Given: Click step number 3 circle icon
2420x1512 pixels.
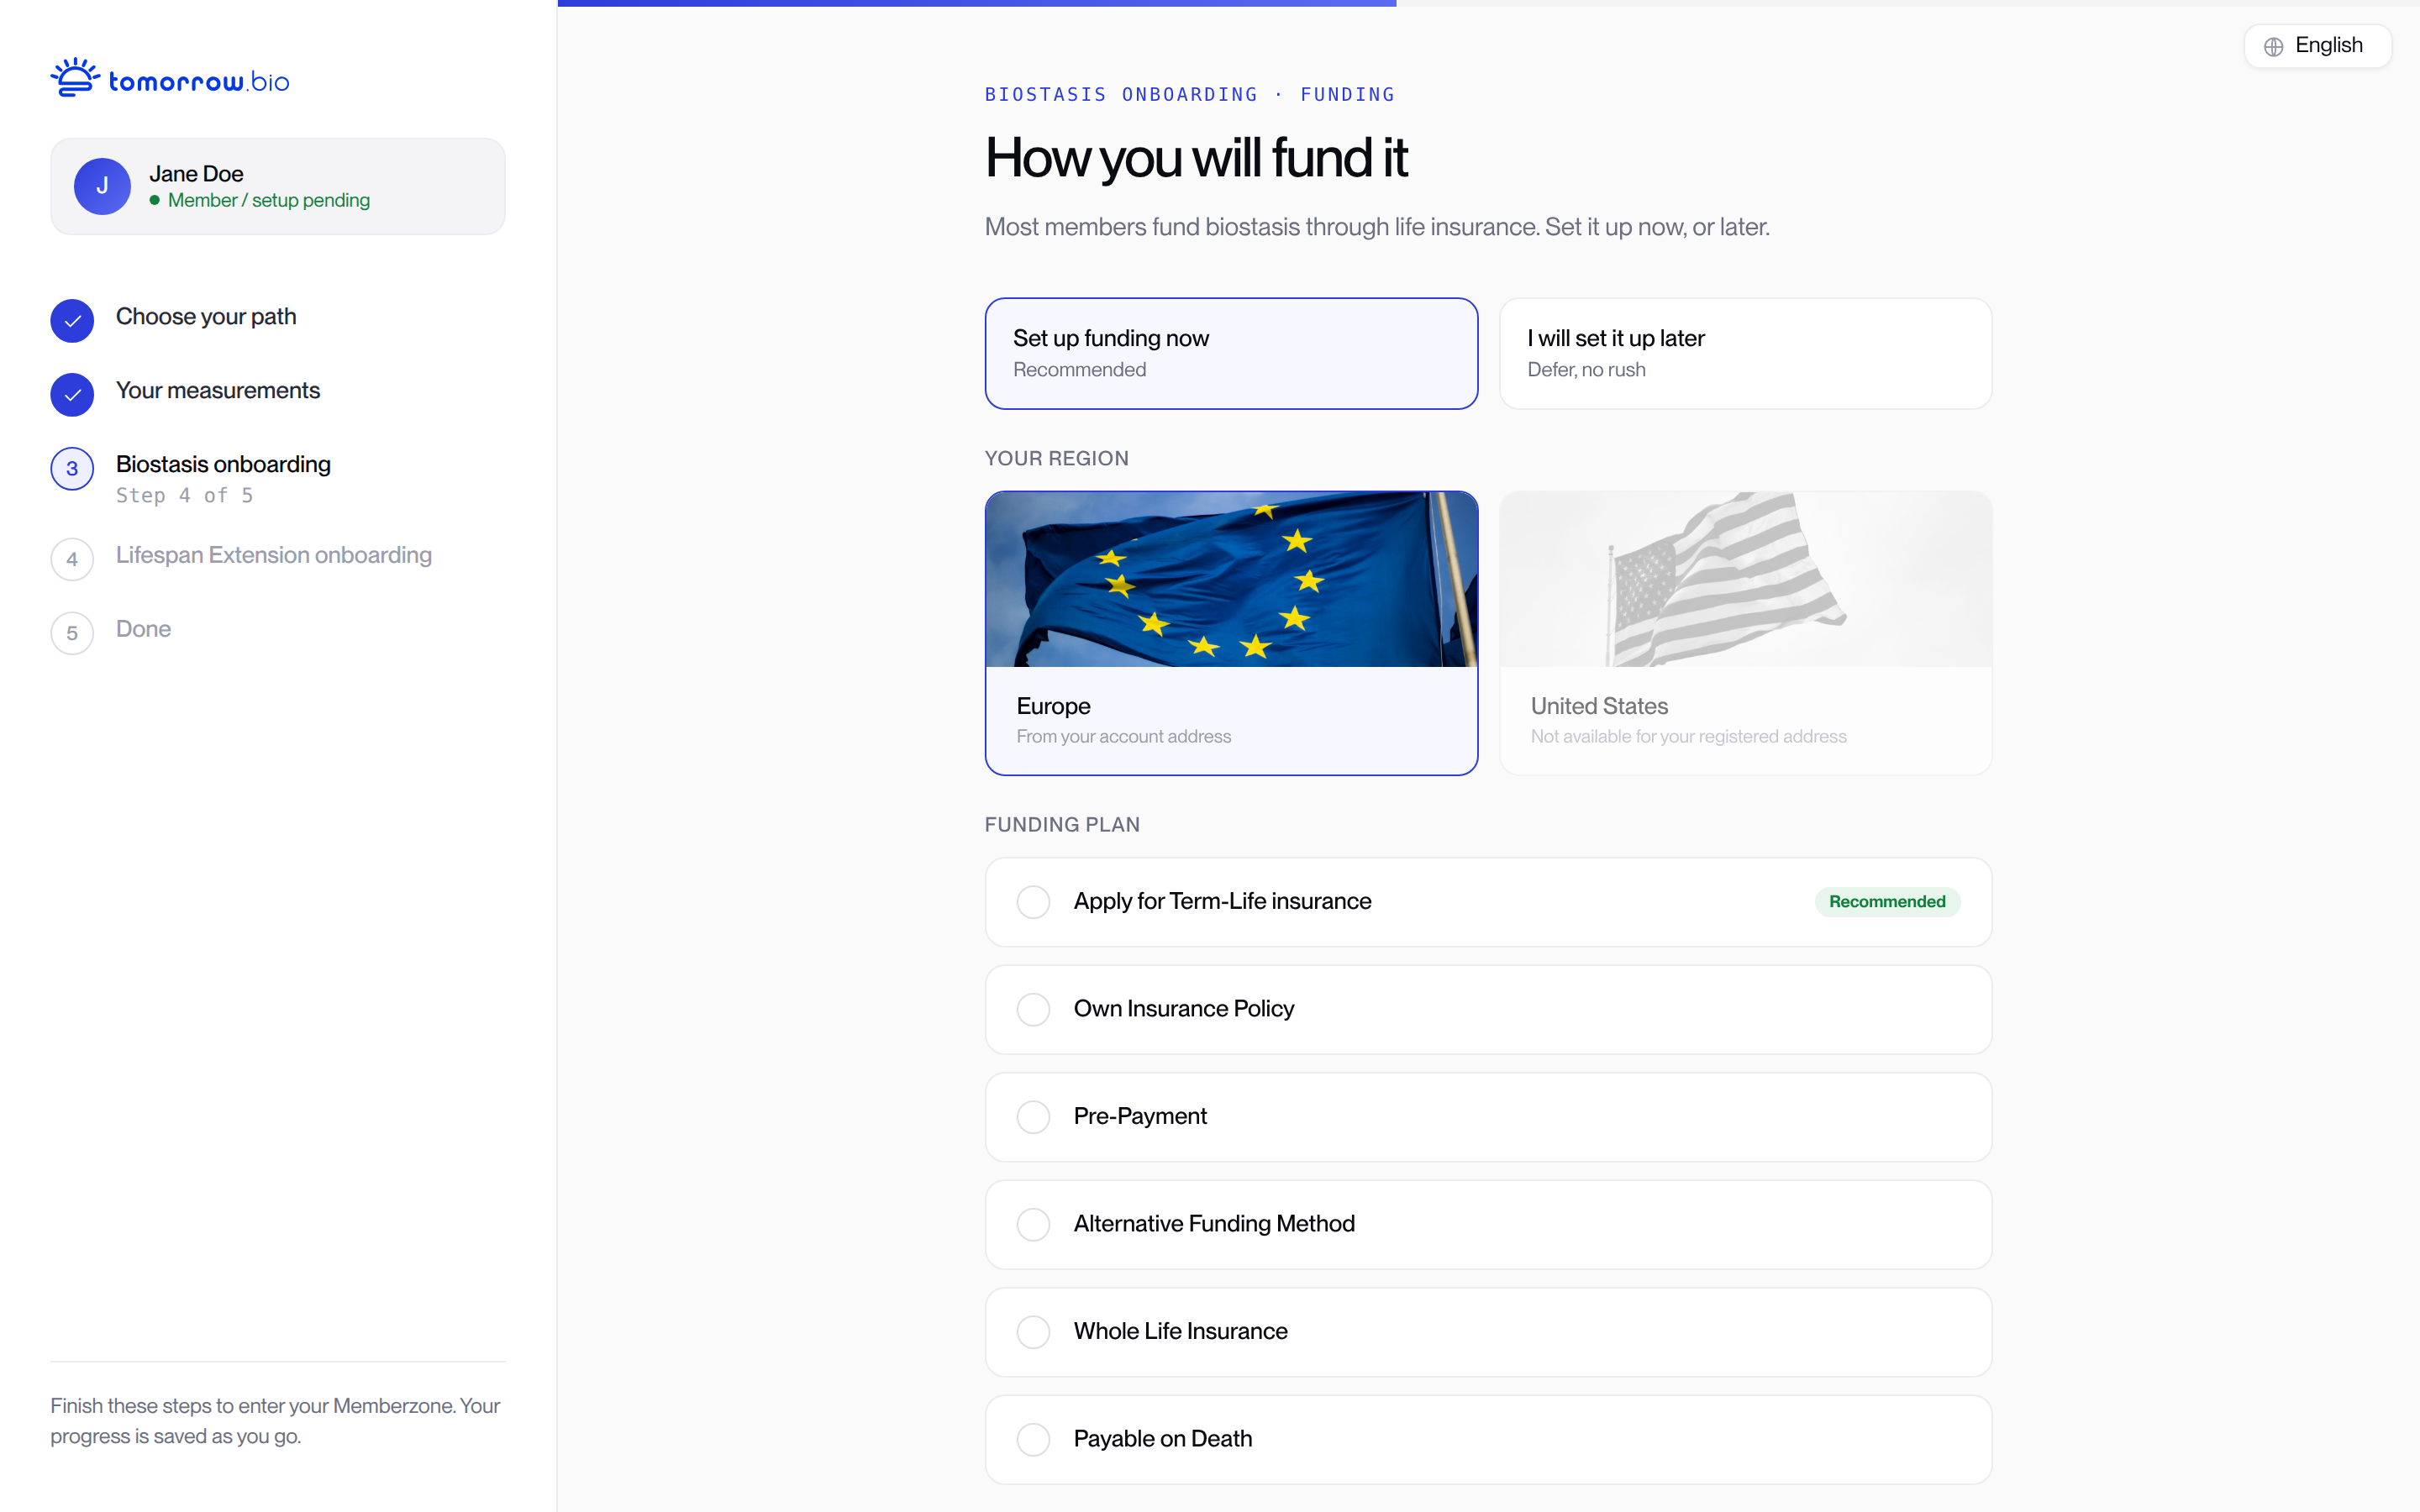Looking at the screenshot, I should [x=72, y=469].
